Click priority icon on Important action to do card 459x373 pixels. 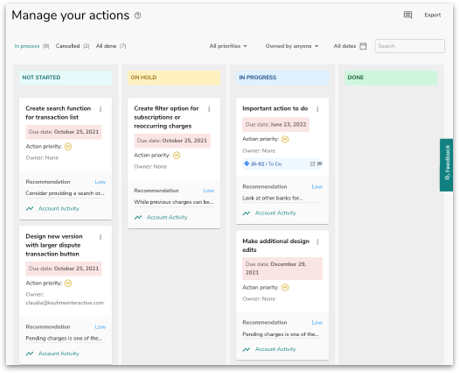click(285, 139)
